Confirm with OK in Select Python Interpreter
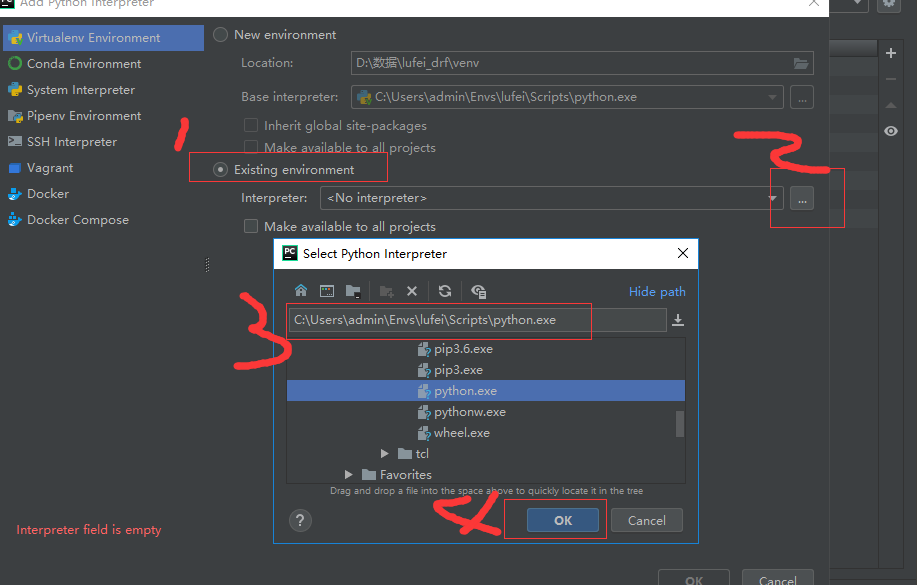This screenshot has height=585, width=917. [563, 520]
